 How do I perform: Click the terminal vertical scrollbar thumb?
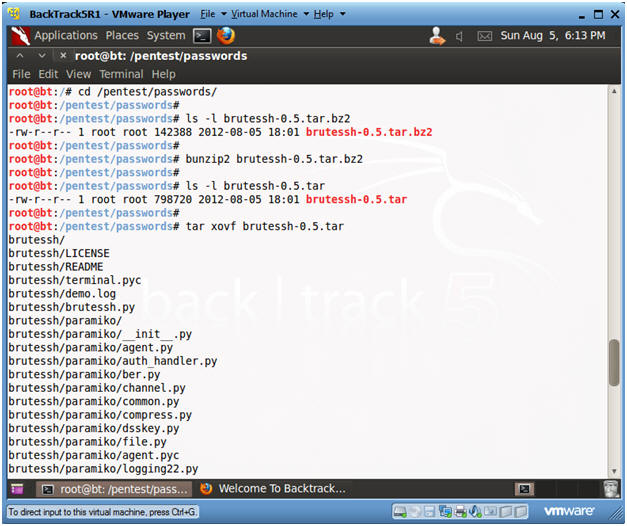614,362
